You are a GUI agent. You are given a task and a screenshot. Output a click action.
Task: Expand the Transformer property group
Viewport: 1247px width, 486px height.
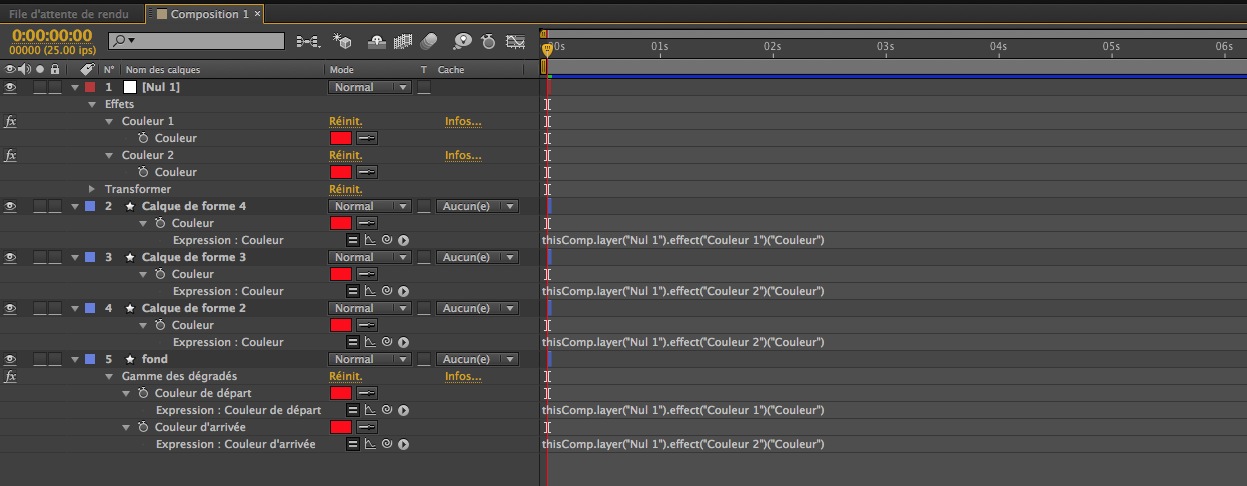pos(93,189)
